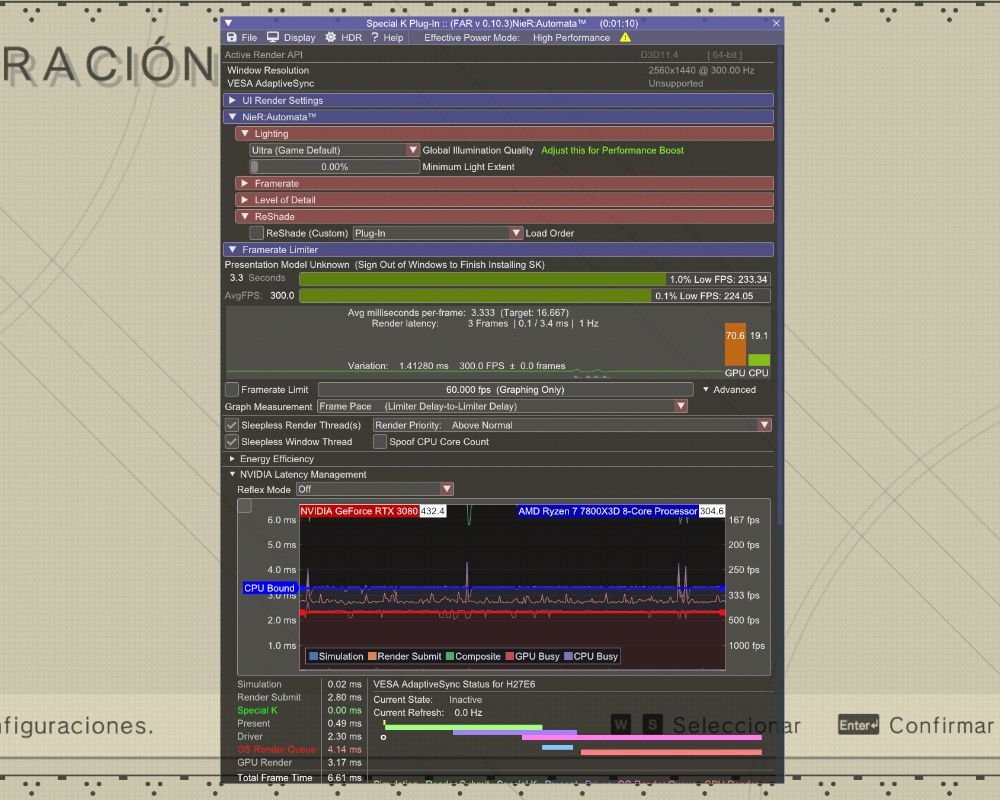Viewport: 1000px width, 800px height.
Task: Click the CPU Bound indicator label
Action: [x=269, y=588]
